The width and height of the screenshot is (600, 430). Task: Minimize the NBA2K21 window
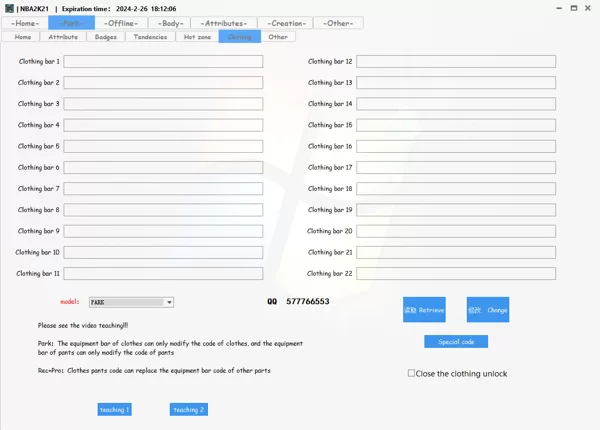click(x=559, y=8)
